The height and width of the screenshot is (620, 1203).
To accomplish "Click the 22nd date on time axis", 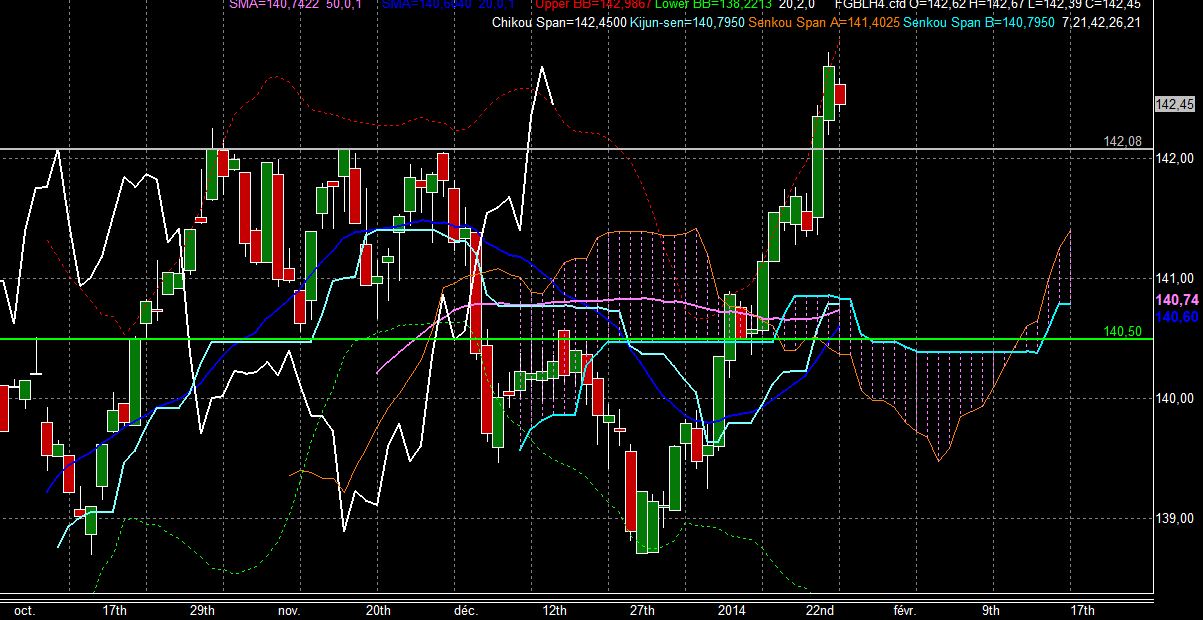I will [x=821, y=610].
